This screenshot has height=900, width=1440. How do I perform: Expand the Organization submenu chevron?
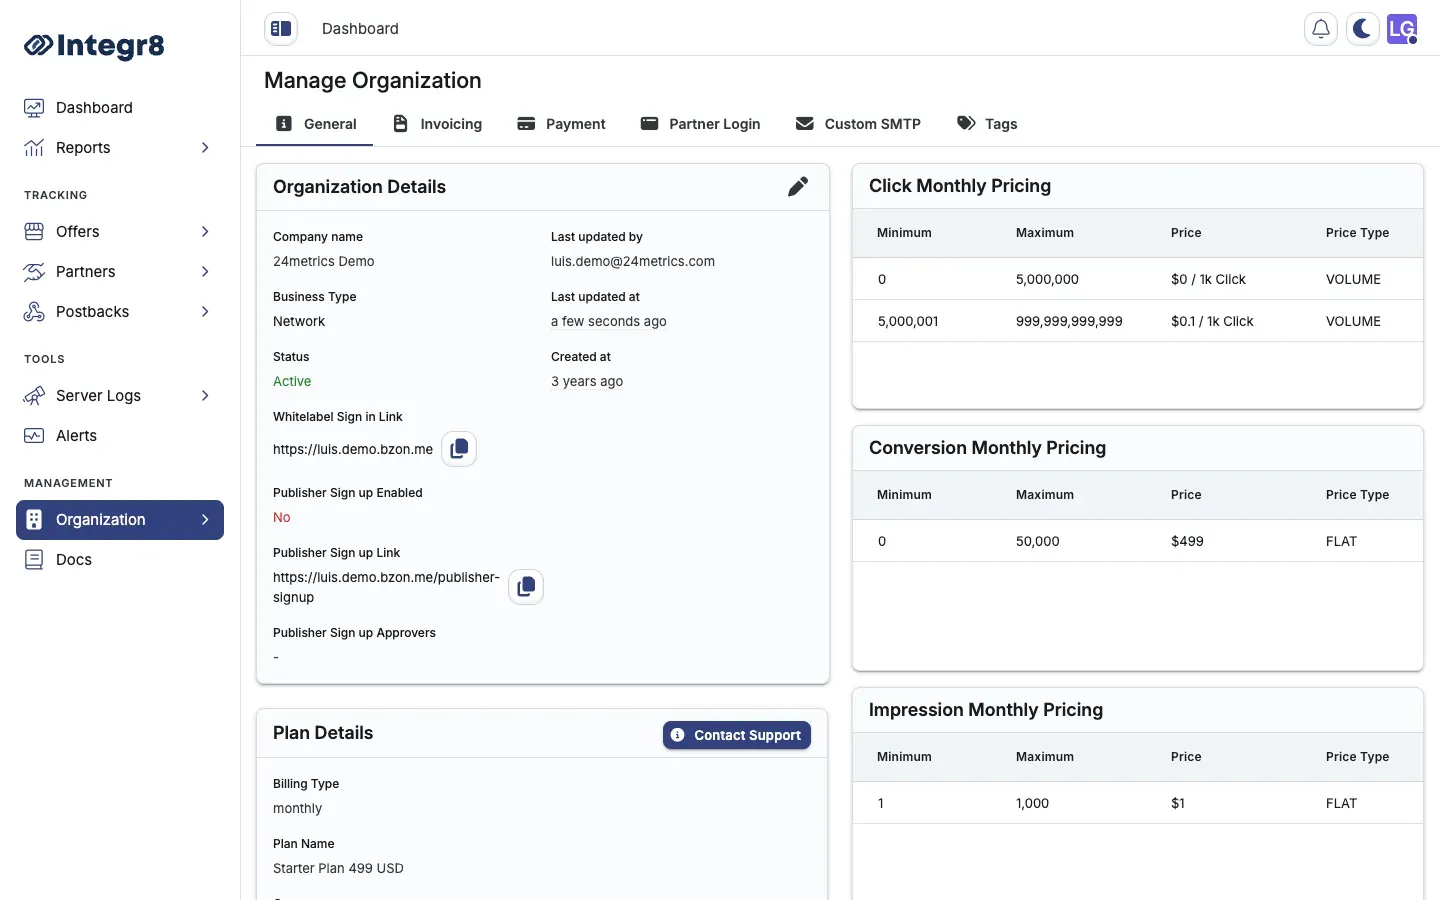[x=205, y=520]
